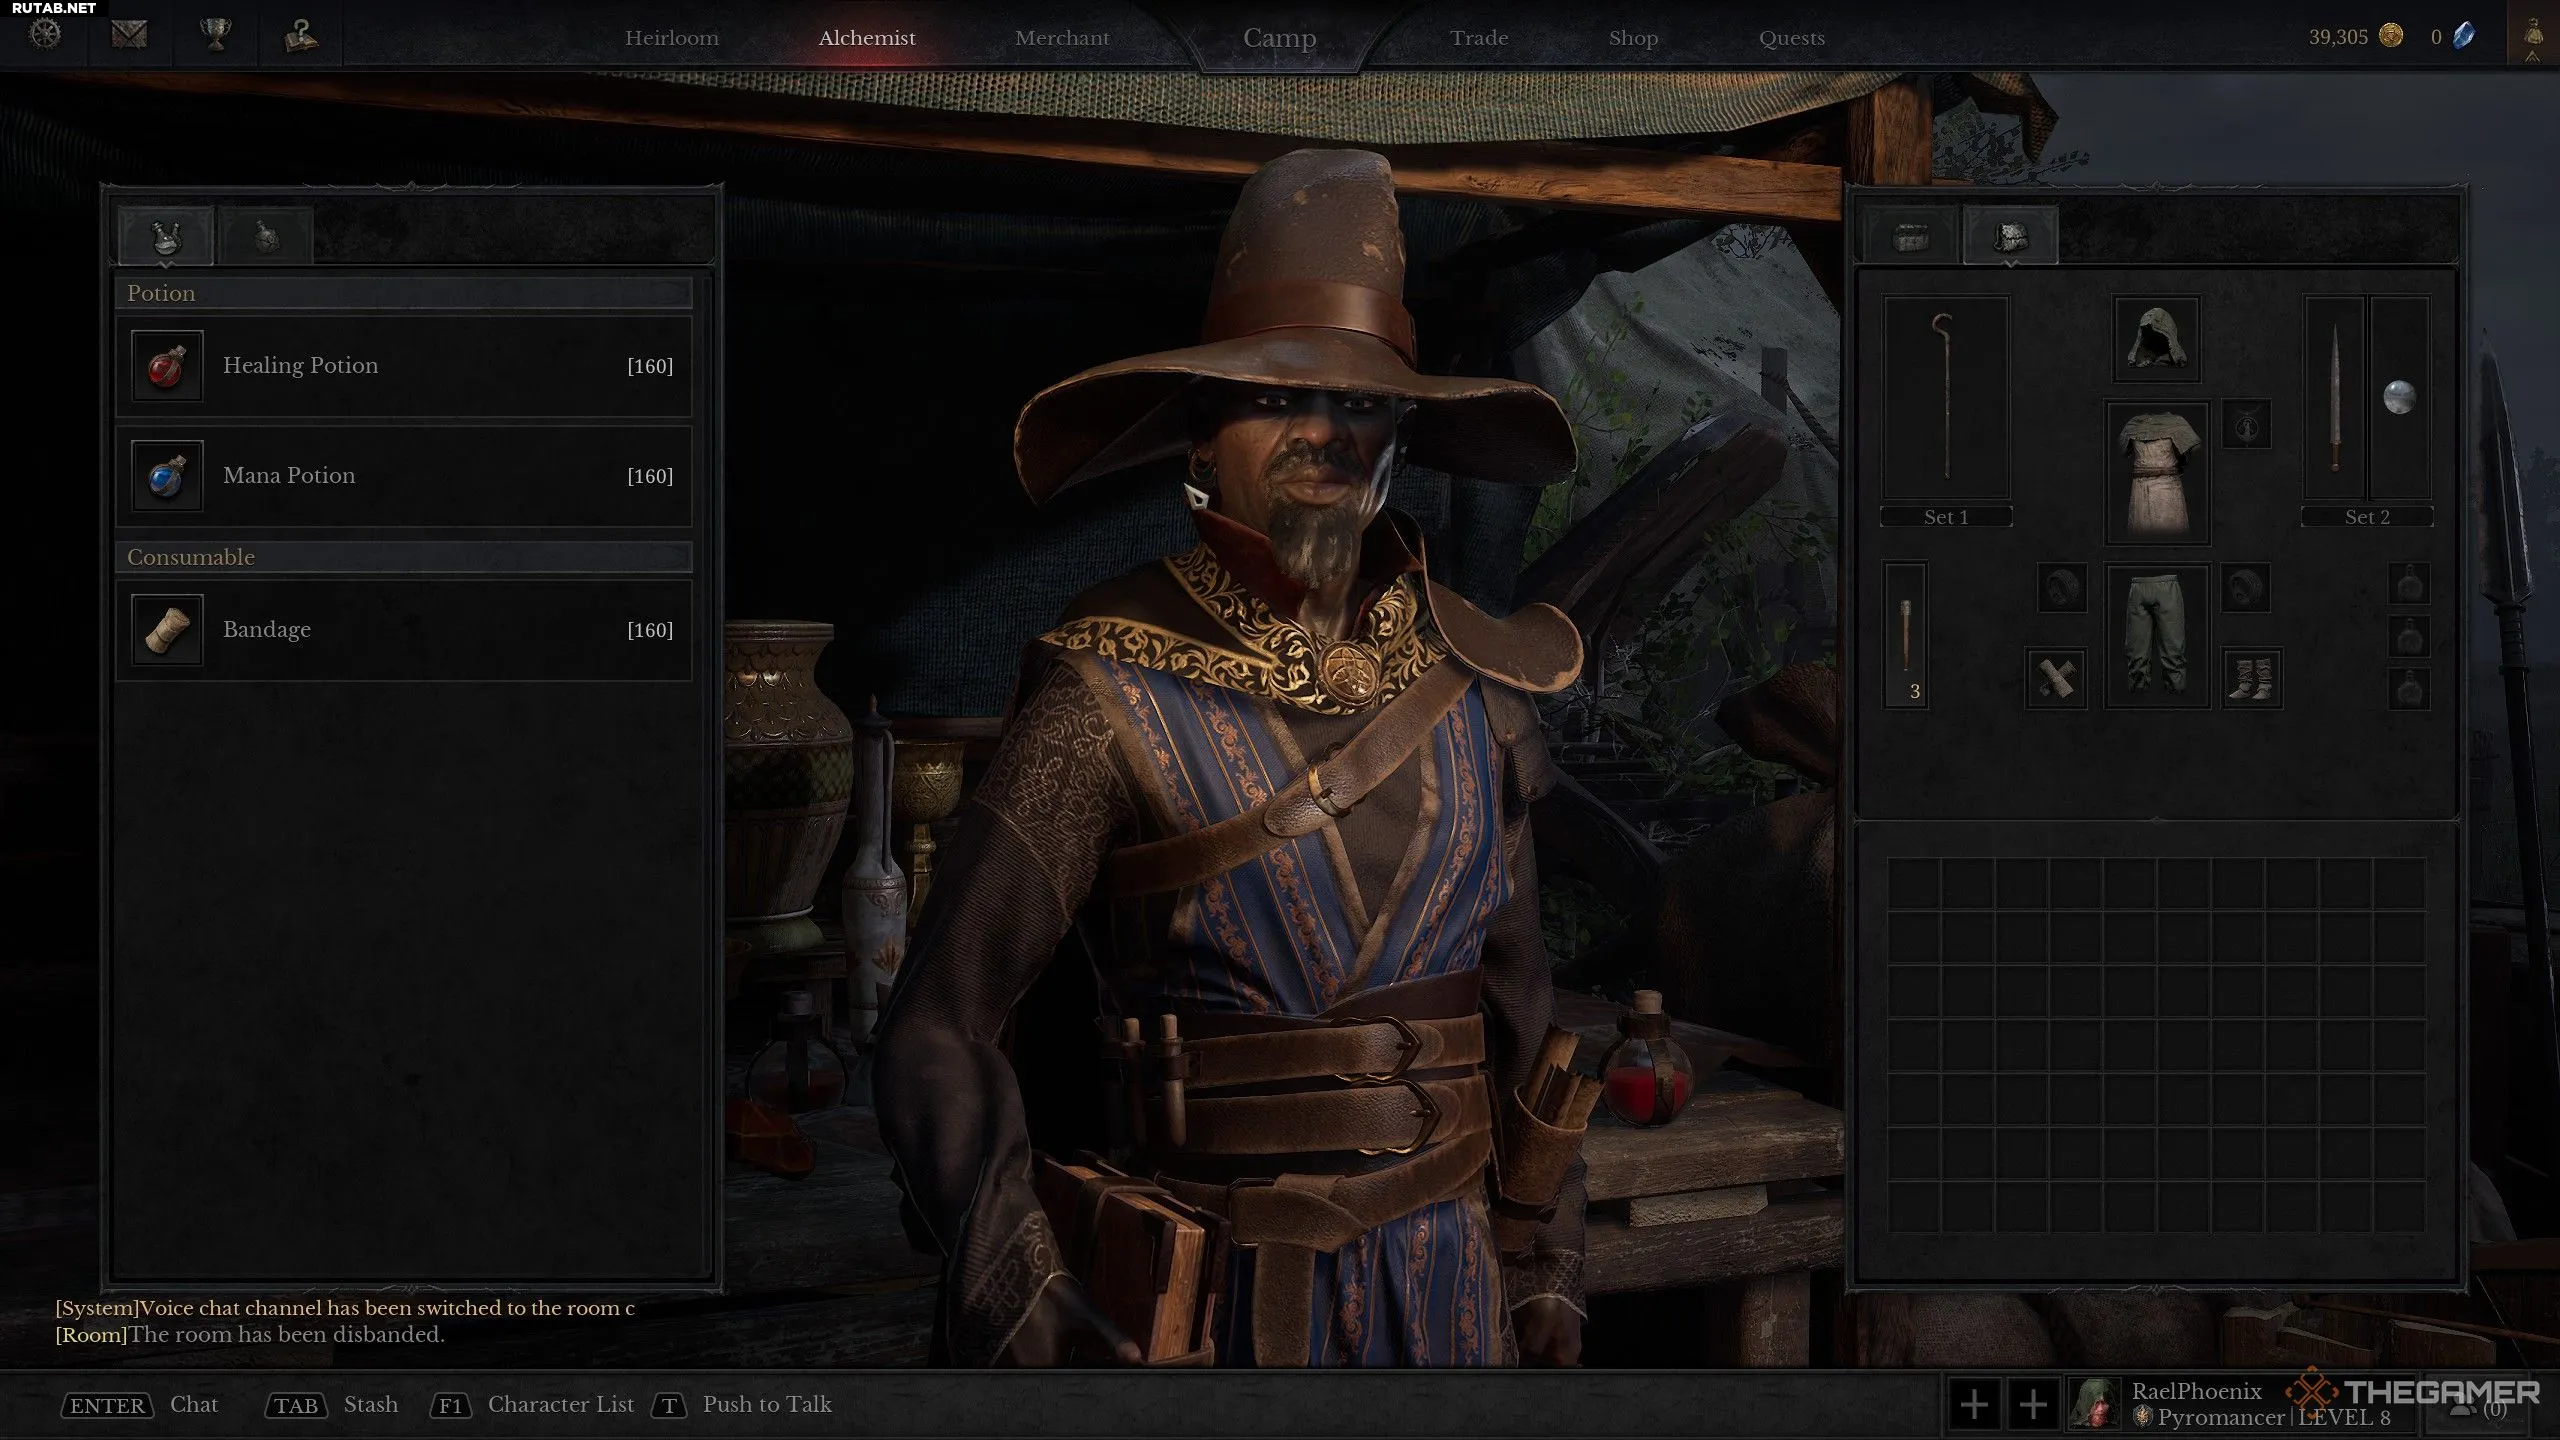Select the torch utility slot with 3

(x=1906, y=634)
